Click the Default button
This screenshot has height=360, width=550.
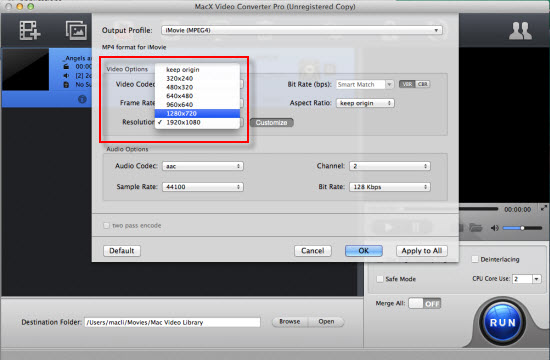tap(122, 251)
